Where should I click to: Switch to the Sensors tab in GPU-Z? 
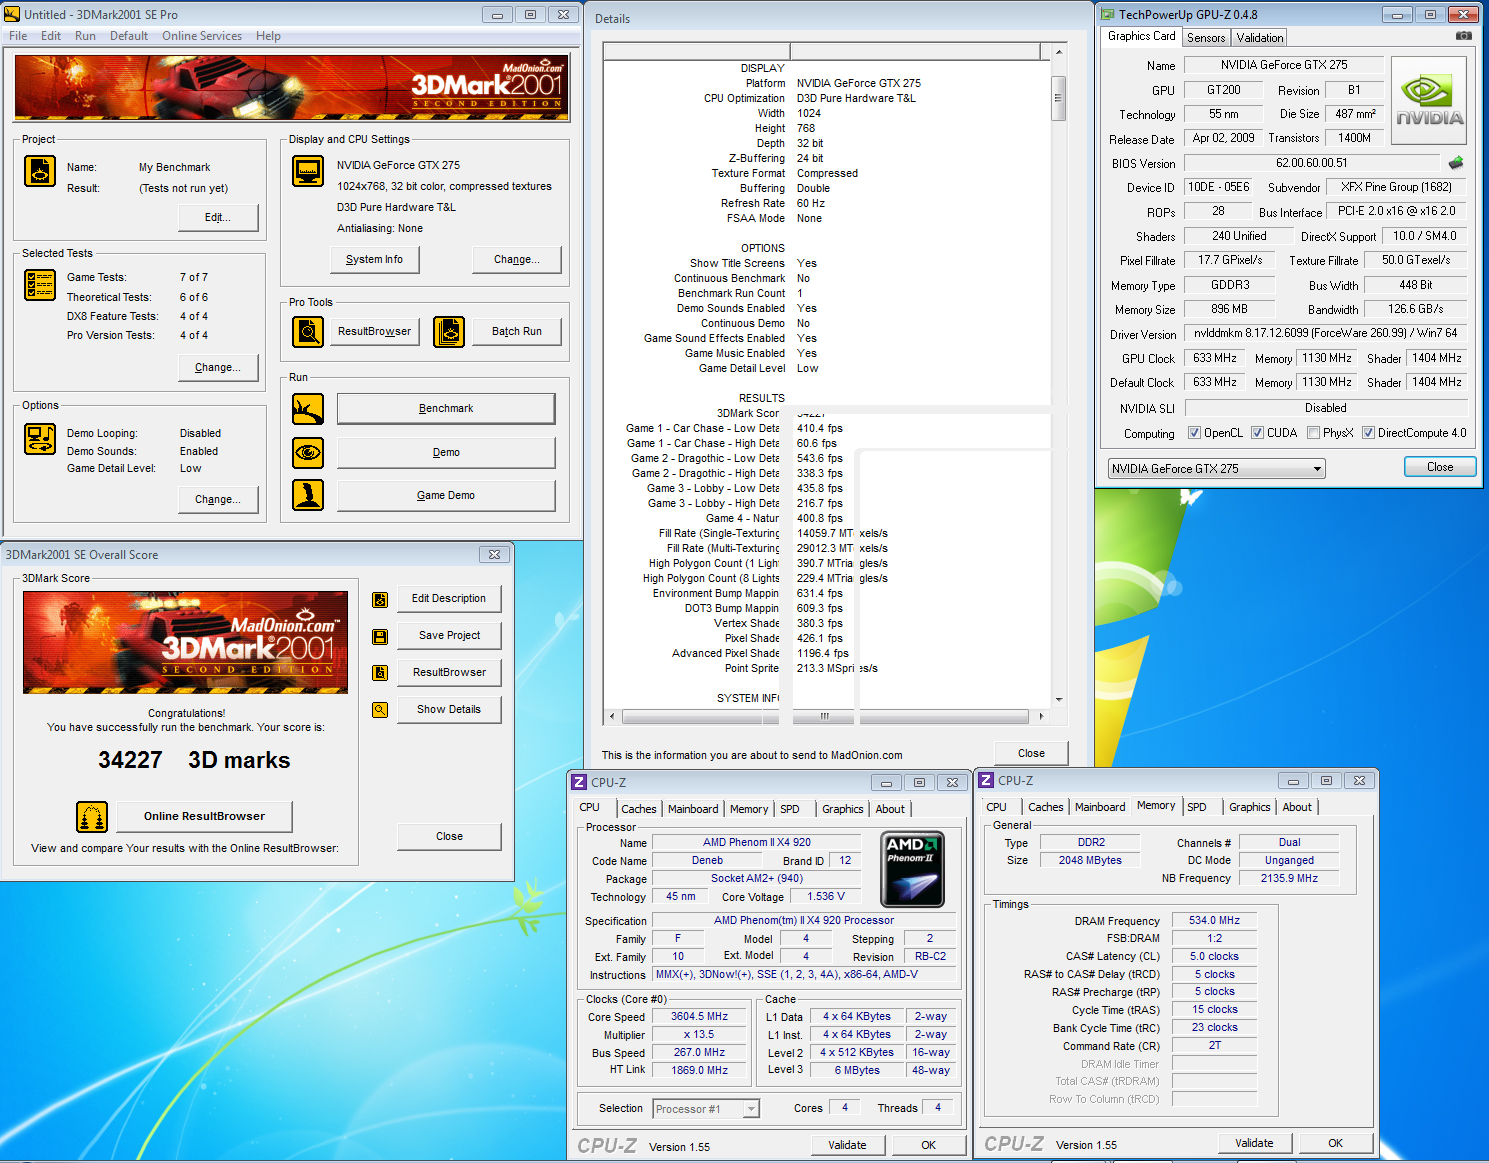pyautogui.click(x=1206, y=37)
